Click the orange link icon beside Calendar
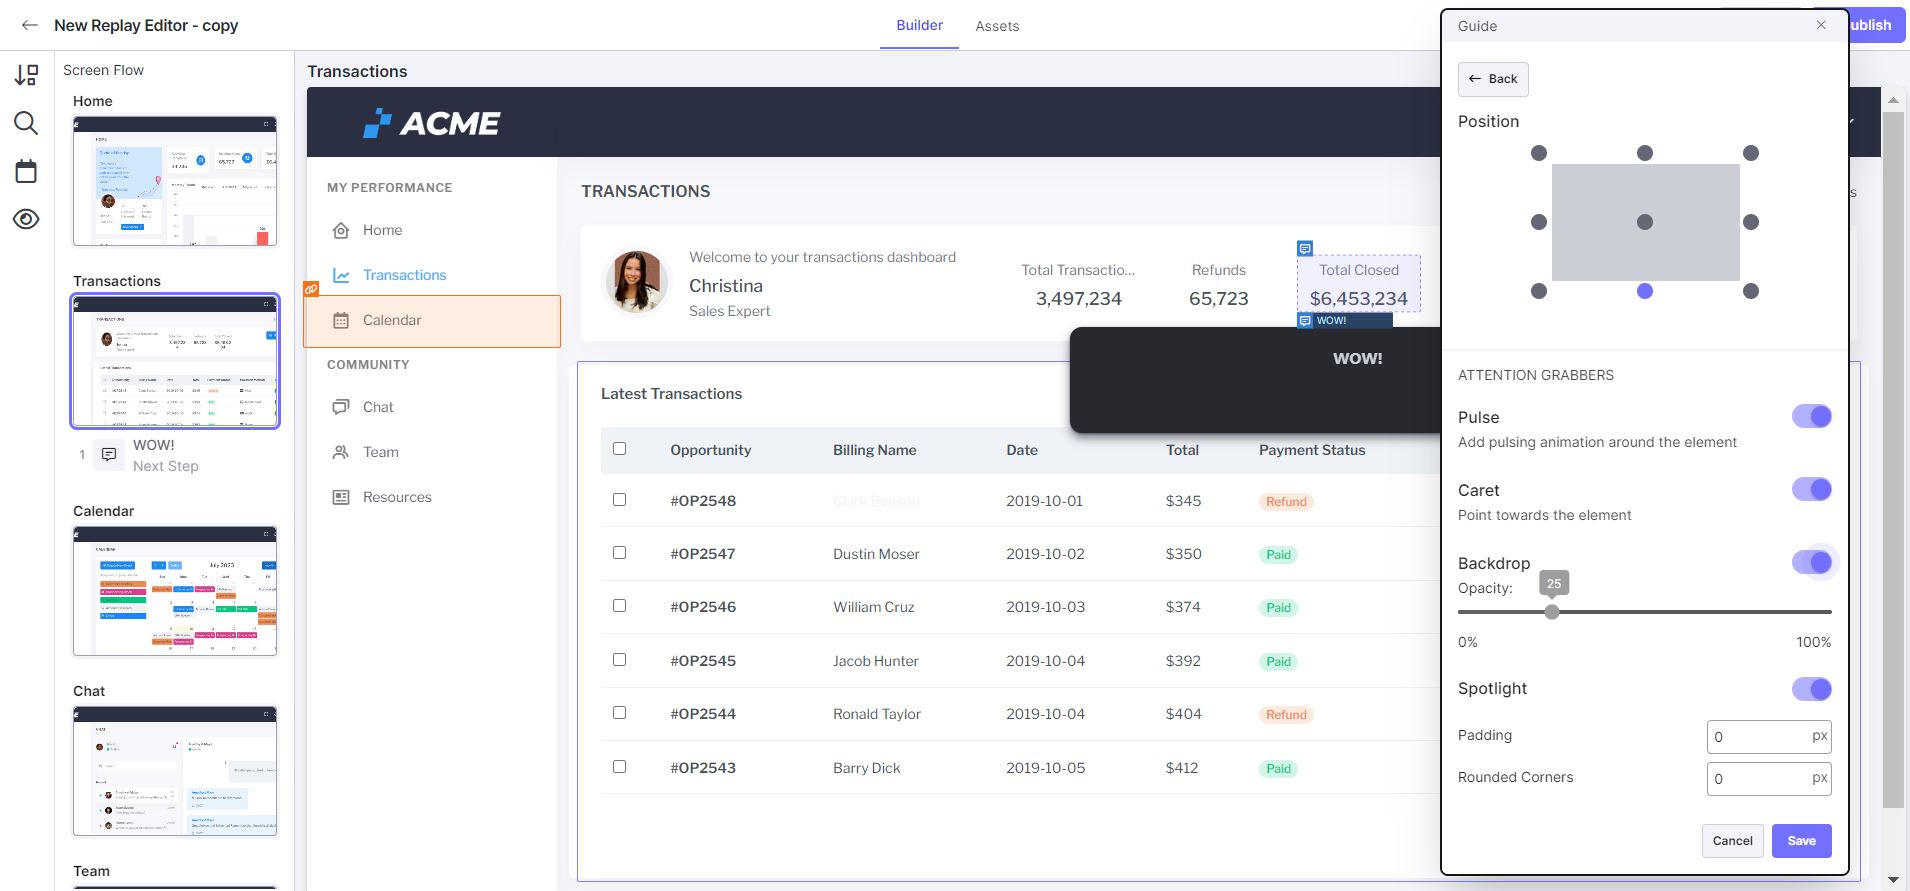The width and height of the screenshot is (1910, 891). [x=311, y=289]
